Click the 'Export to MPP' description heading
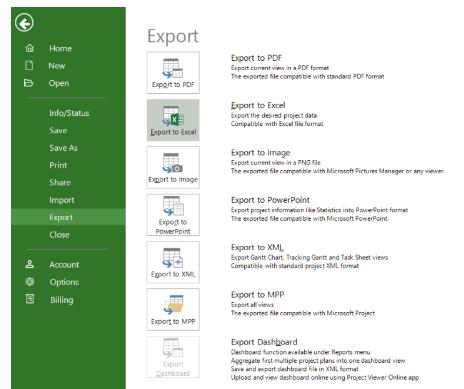Image resolution: width=464 pixels, height=389 pixels. click(257, 295)
